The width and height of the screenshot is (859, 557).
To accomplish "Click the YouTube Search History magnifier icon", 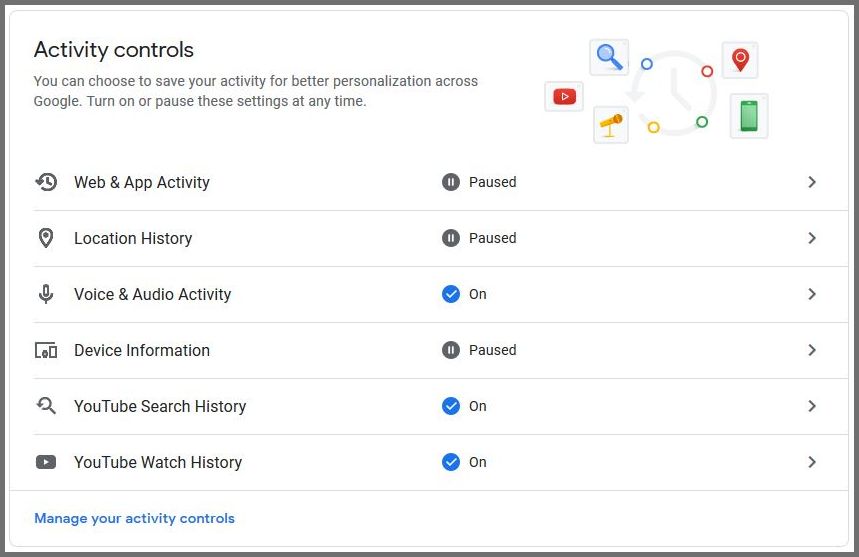I will point(46,406).
